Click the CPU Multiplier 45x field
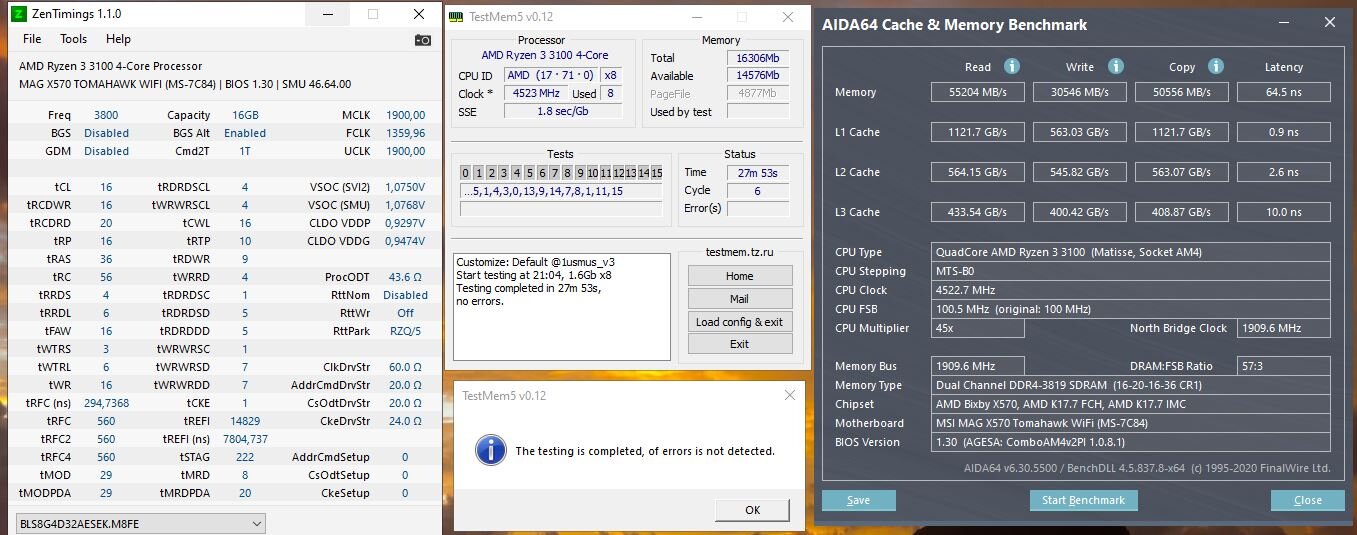1357x535 pixels. click(x=978, y=328)
